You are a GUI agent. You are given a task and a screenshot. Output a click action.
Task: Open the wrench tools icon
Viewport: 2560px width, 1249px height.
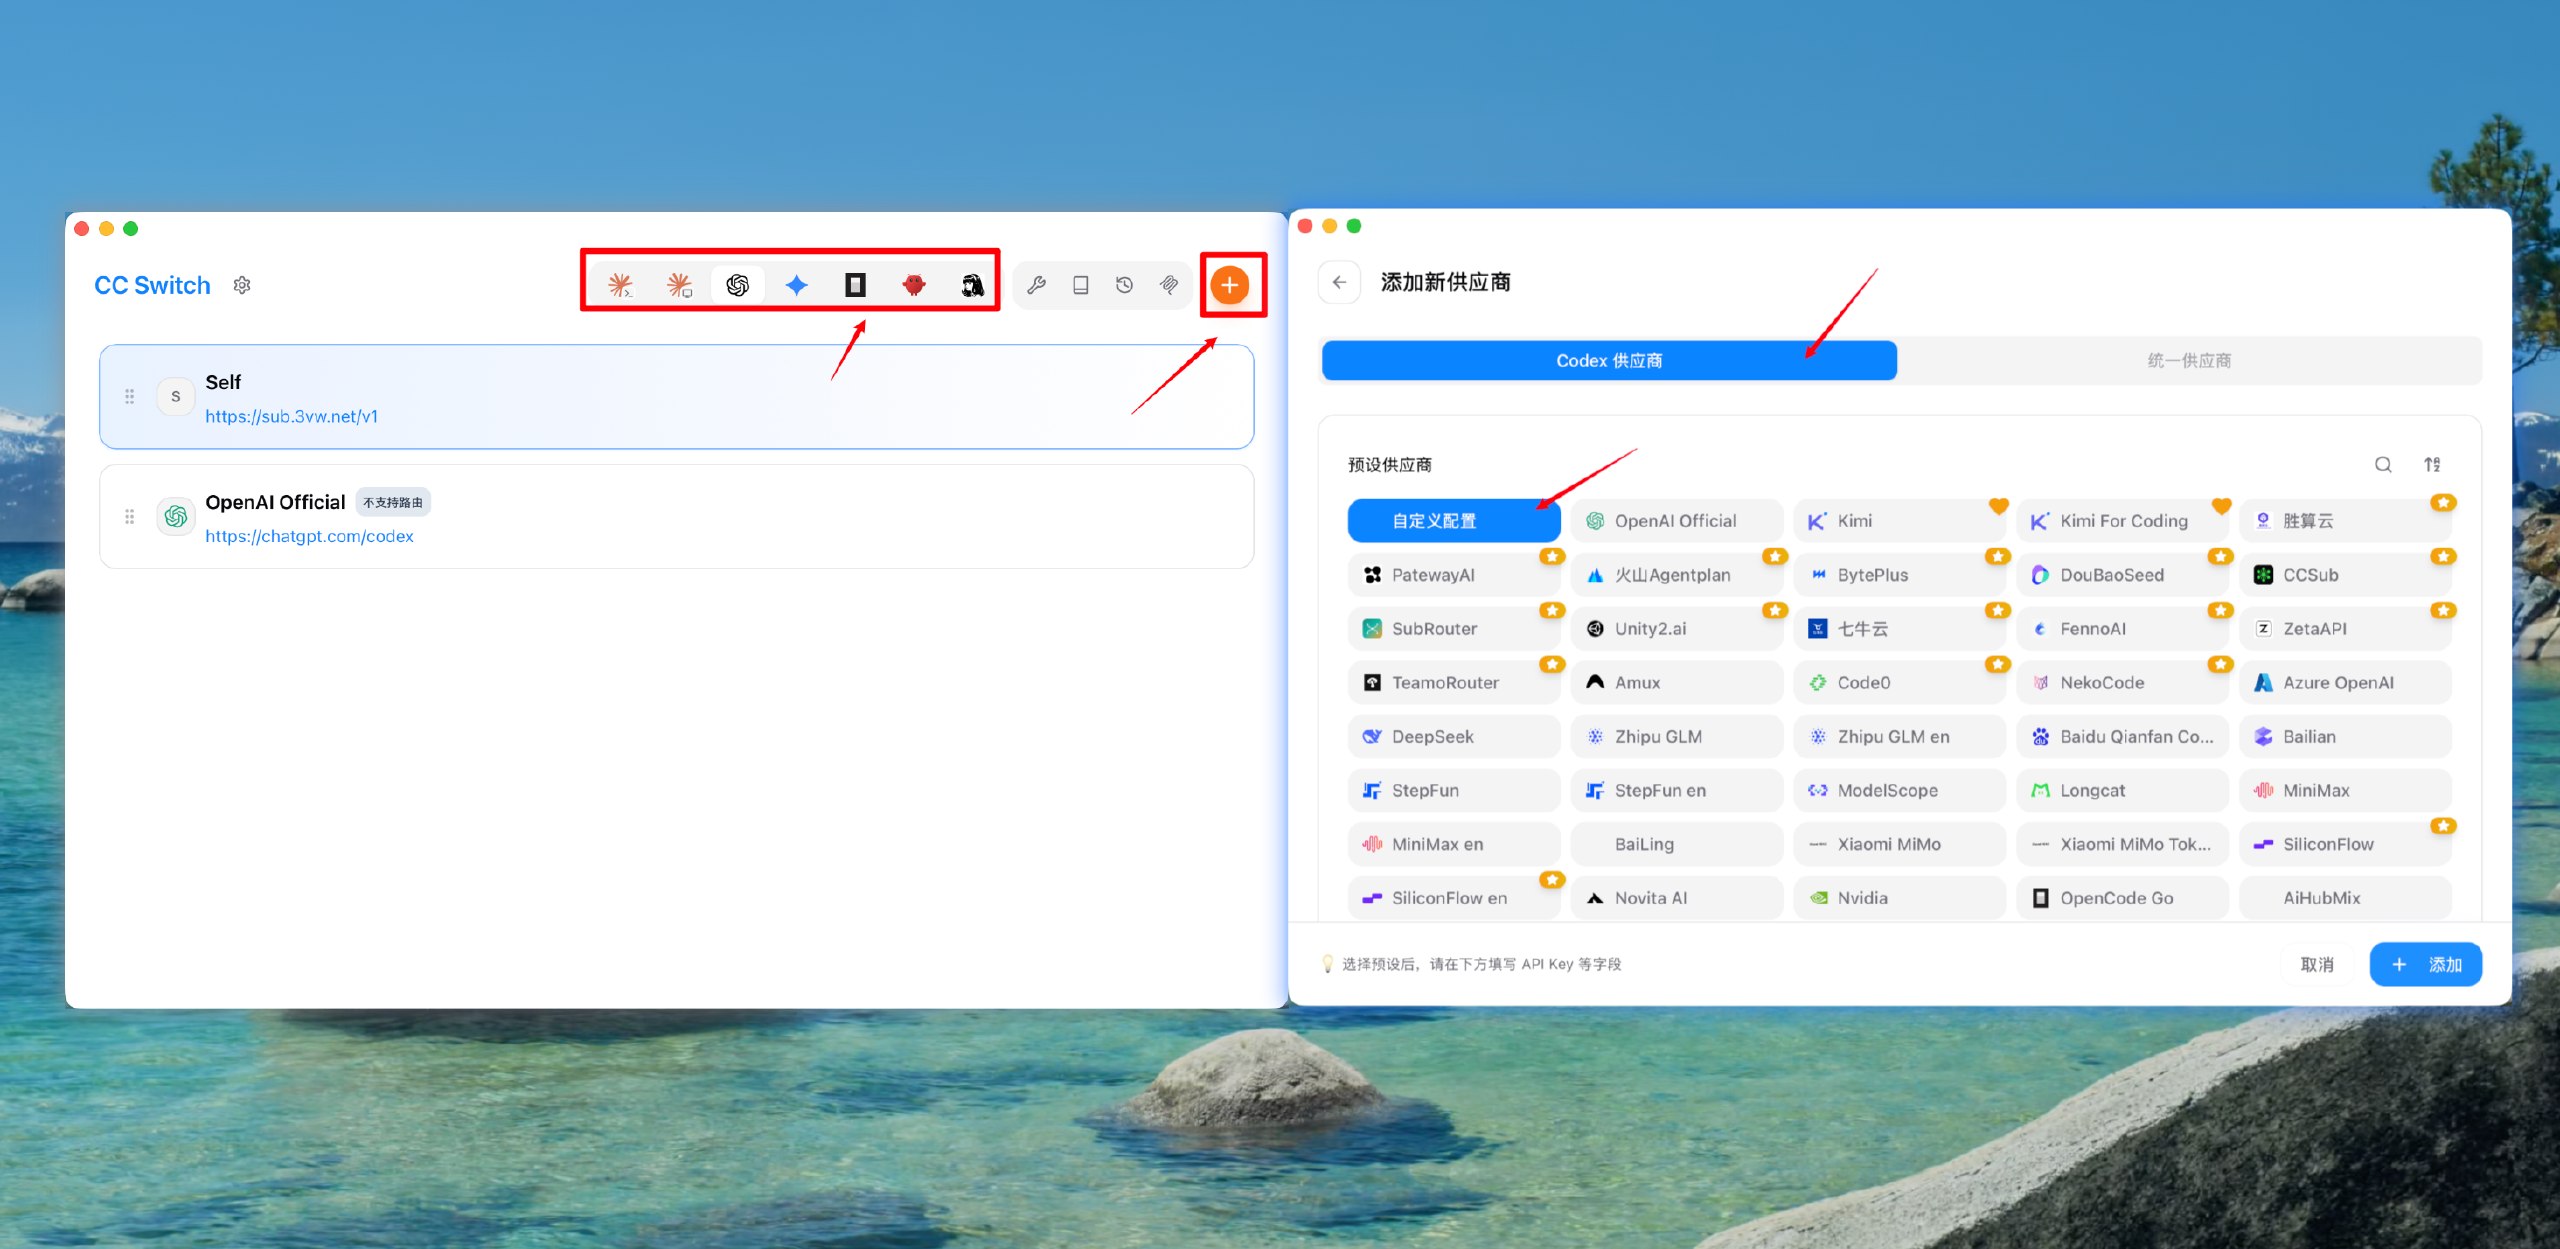pyautogui.click(x=1037, y=285)
